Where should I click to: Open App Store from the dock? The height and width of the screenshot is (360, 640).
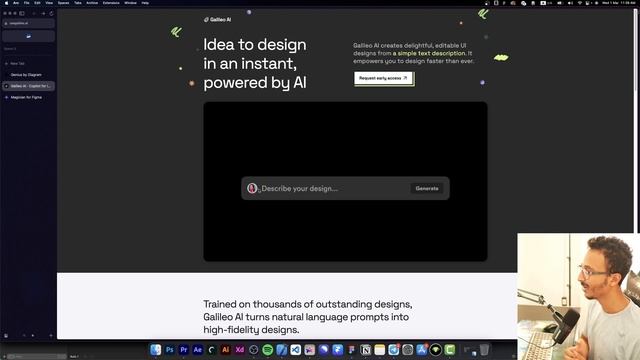coord(422,350)
